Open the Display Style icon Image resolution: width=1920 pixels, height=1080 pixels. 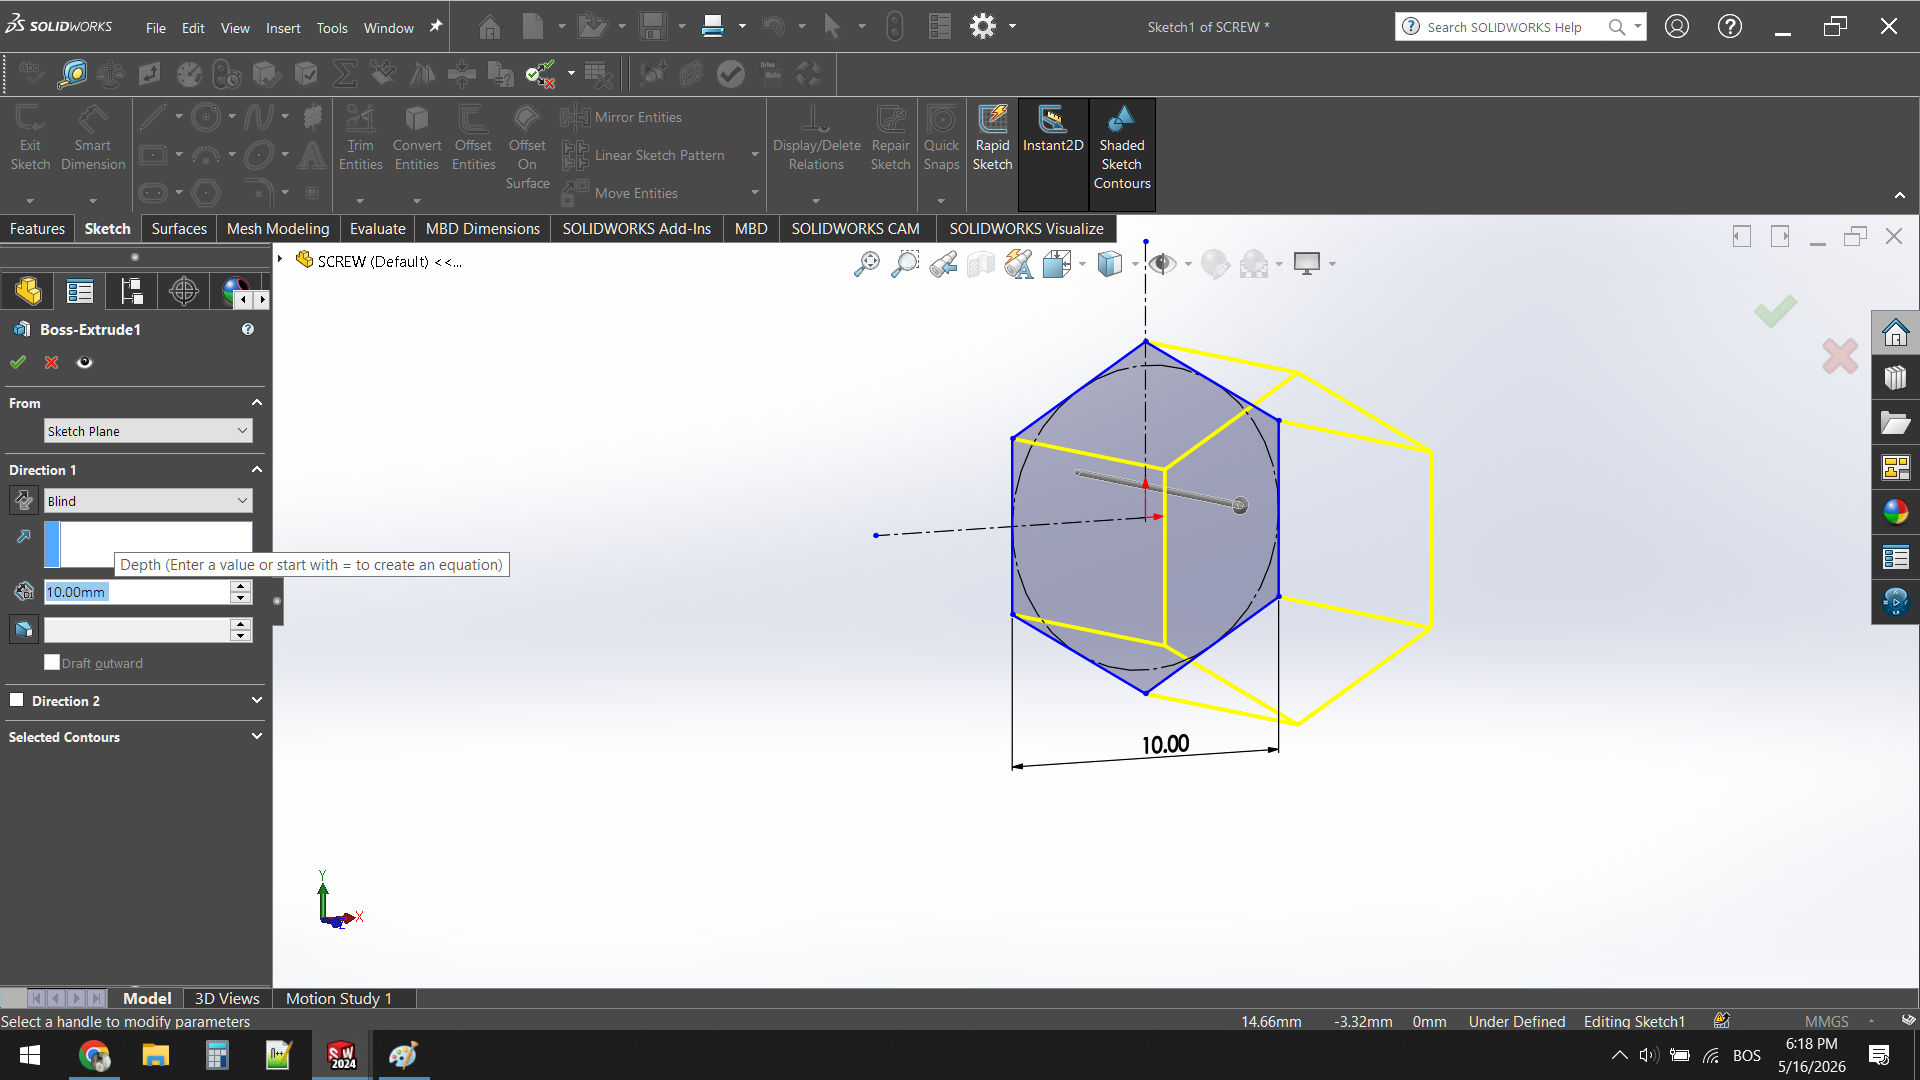(1110, 264)
